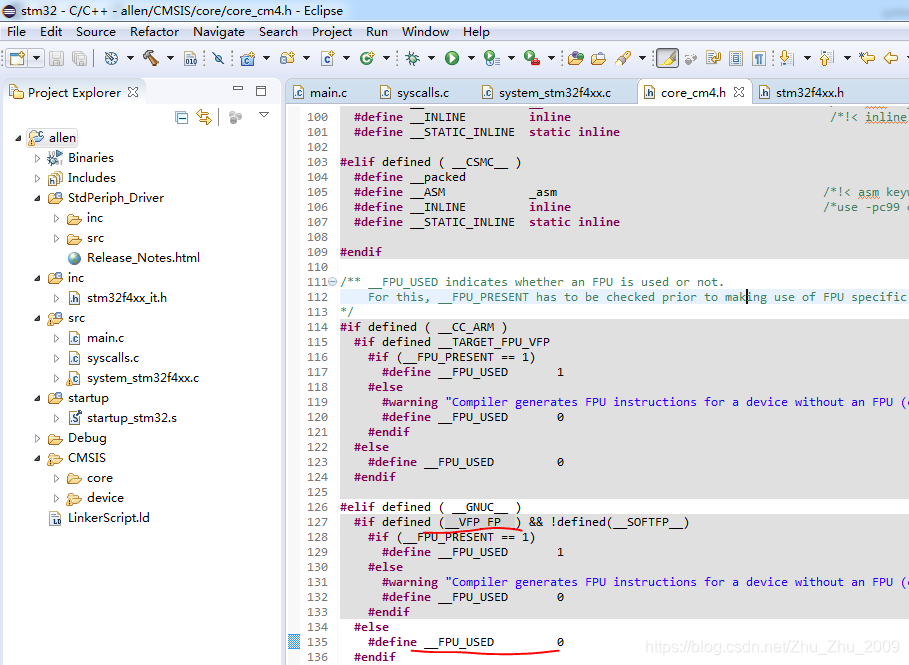Click the New C Source File icon

point(328,58)
